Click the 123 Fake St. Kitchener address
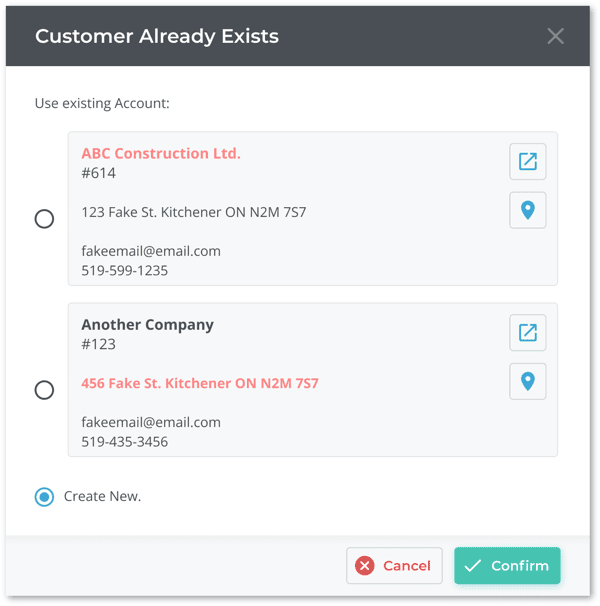Image resolution: width=600 pixels, height=606 pixels. 193,212
